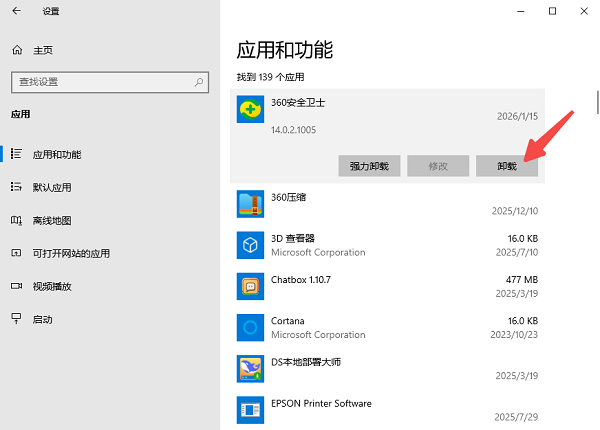This screenshot has width=600, height=430.
Task: Click the greyed 修改 button
Action: [x=438, y=166]
